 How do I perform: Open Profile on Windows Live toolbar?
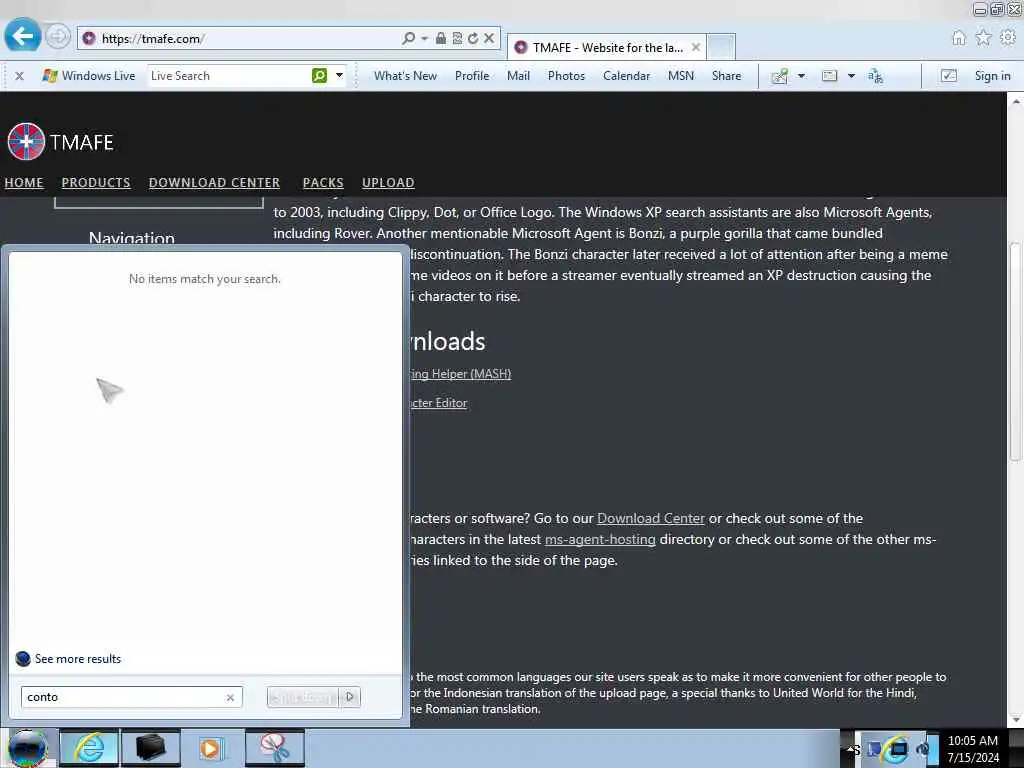tap(472, 76)
